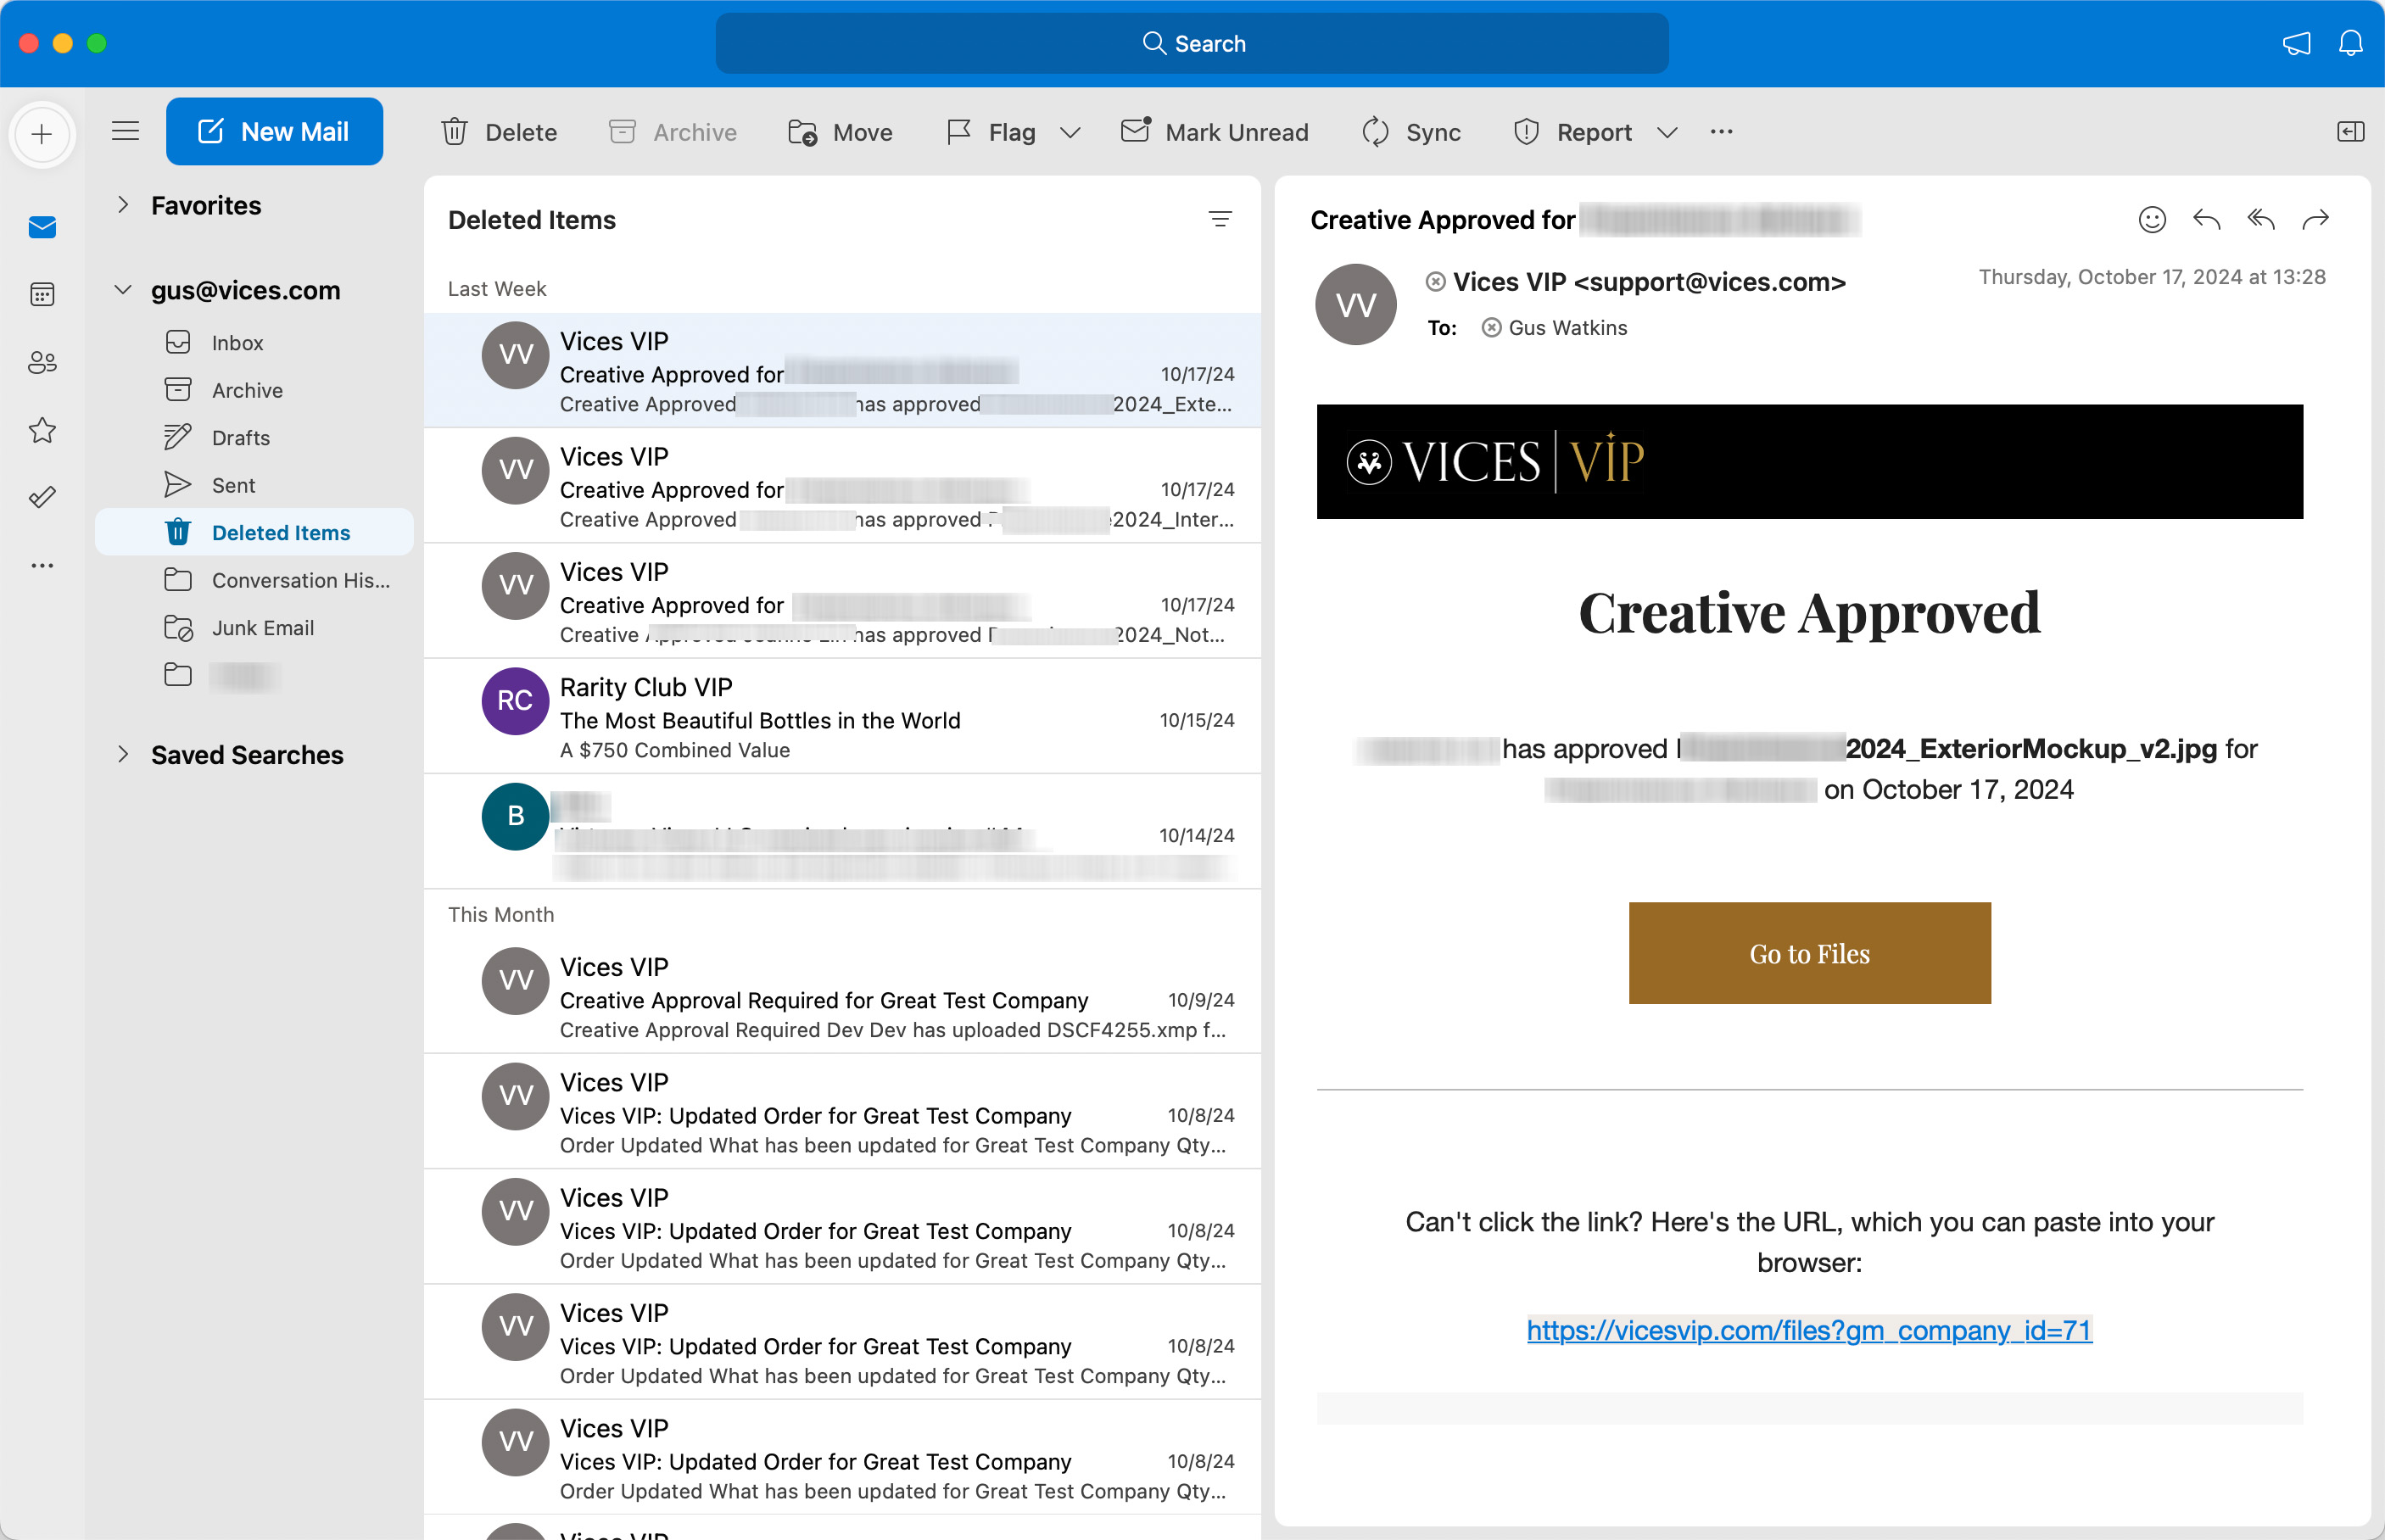Image resolution: width=2385 pixels, height=1540 pixels.
Task: Flag the selected message
Action: tap(991, 132)
